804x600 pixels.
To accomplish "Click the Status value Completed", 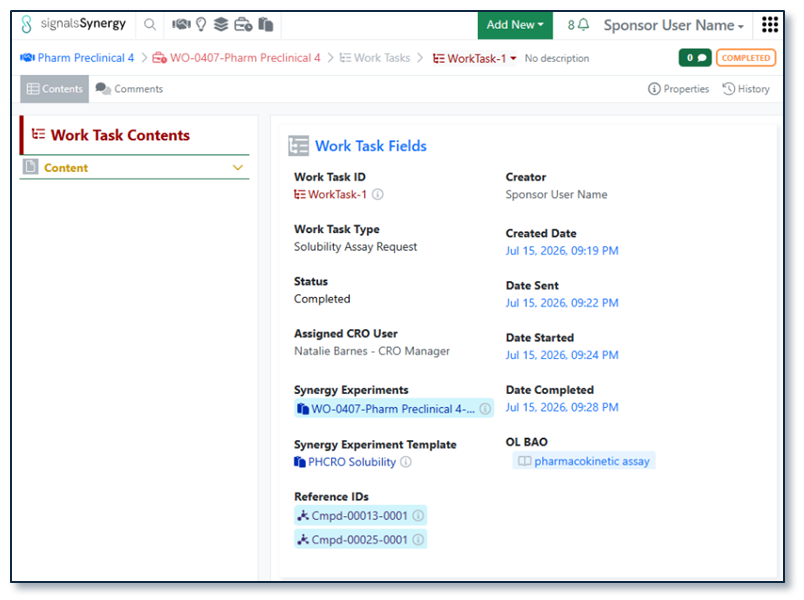I will click(x=322, y=299).
